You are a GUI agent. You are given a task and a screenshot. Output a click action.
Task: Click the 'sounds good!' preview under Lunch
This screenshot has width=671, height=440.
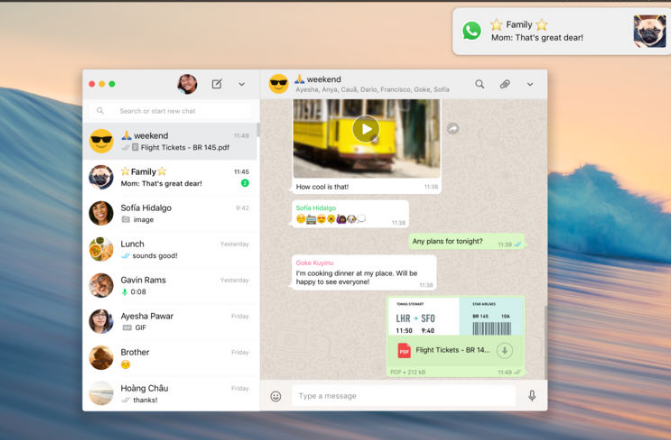(x=154, y=256)
